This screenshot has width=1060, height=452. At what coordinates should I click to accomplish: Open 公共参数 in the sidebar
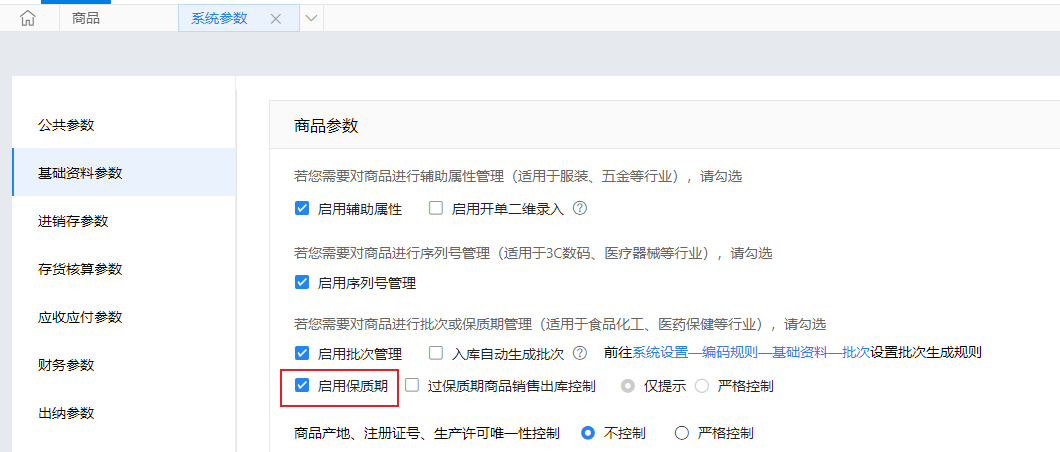[124, 125]
